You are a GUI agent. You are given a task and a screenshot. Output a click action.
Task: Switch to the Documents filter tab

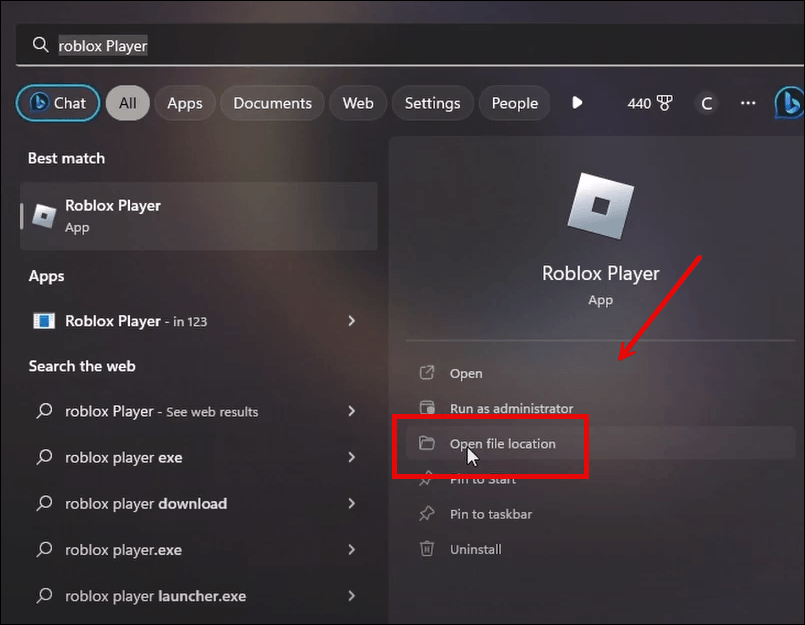(x=272, y=103)
